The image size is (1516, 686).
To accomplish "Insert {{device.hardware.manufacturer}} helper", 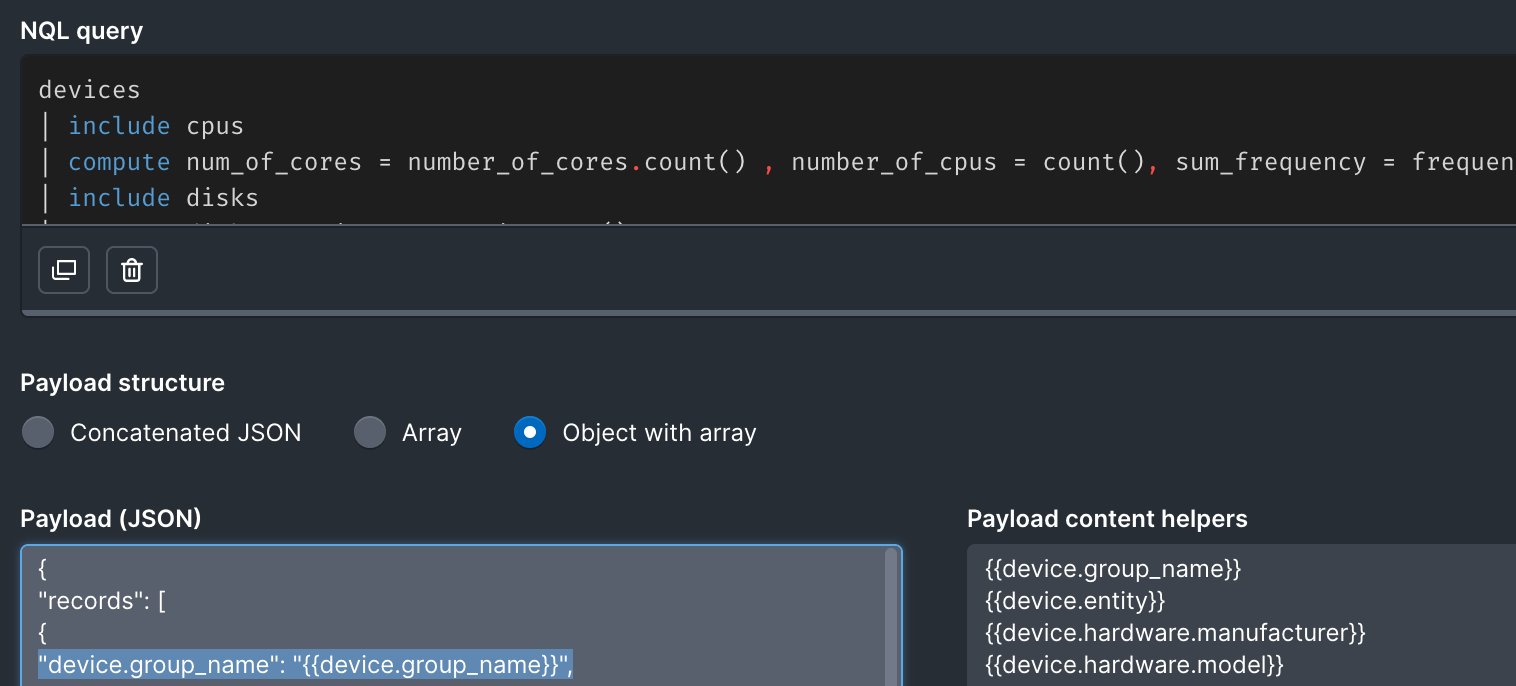I will pos(1175,633).
